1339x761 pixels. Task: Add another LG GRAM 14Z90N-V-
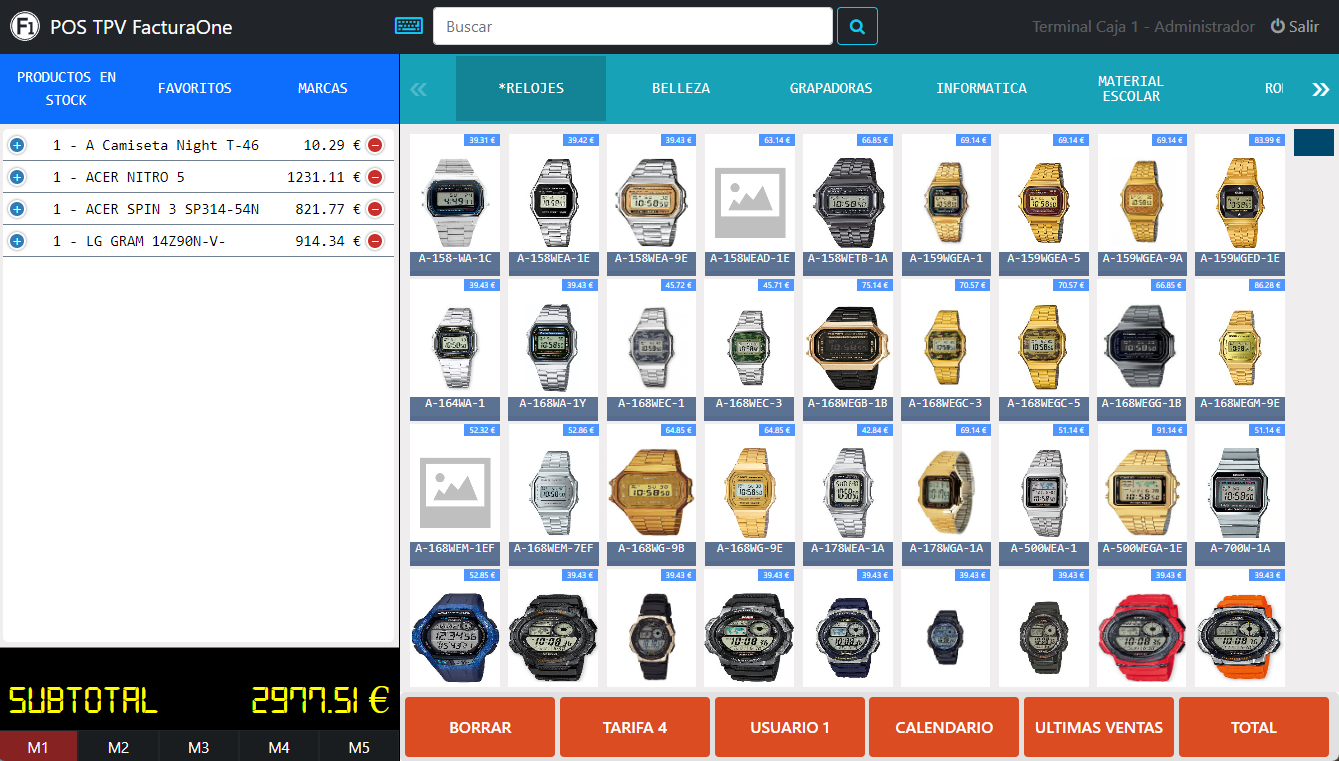[x=16, y=241]
